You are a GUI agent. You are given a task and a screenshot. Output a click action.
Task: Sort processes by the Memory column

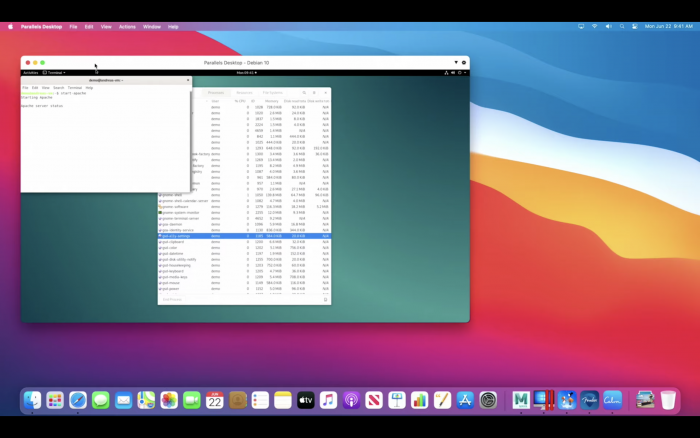271,101
